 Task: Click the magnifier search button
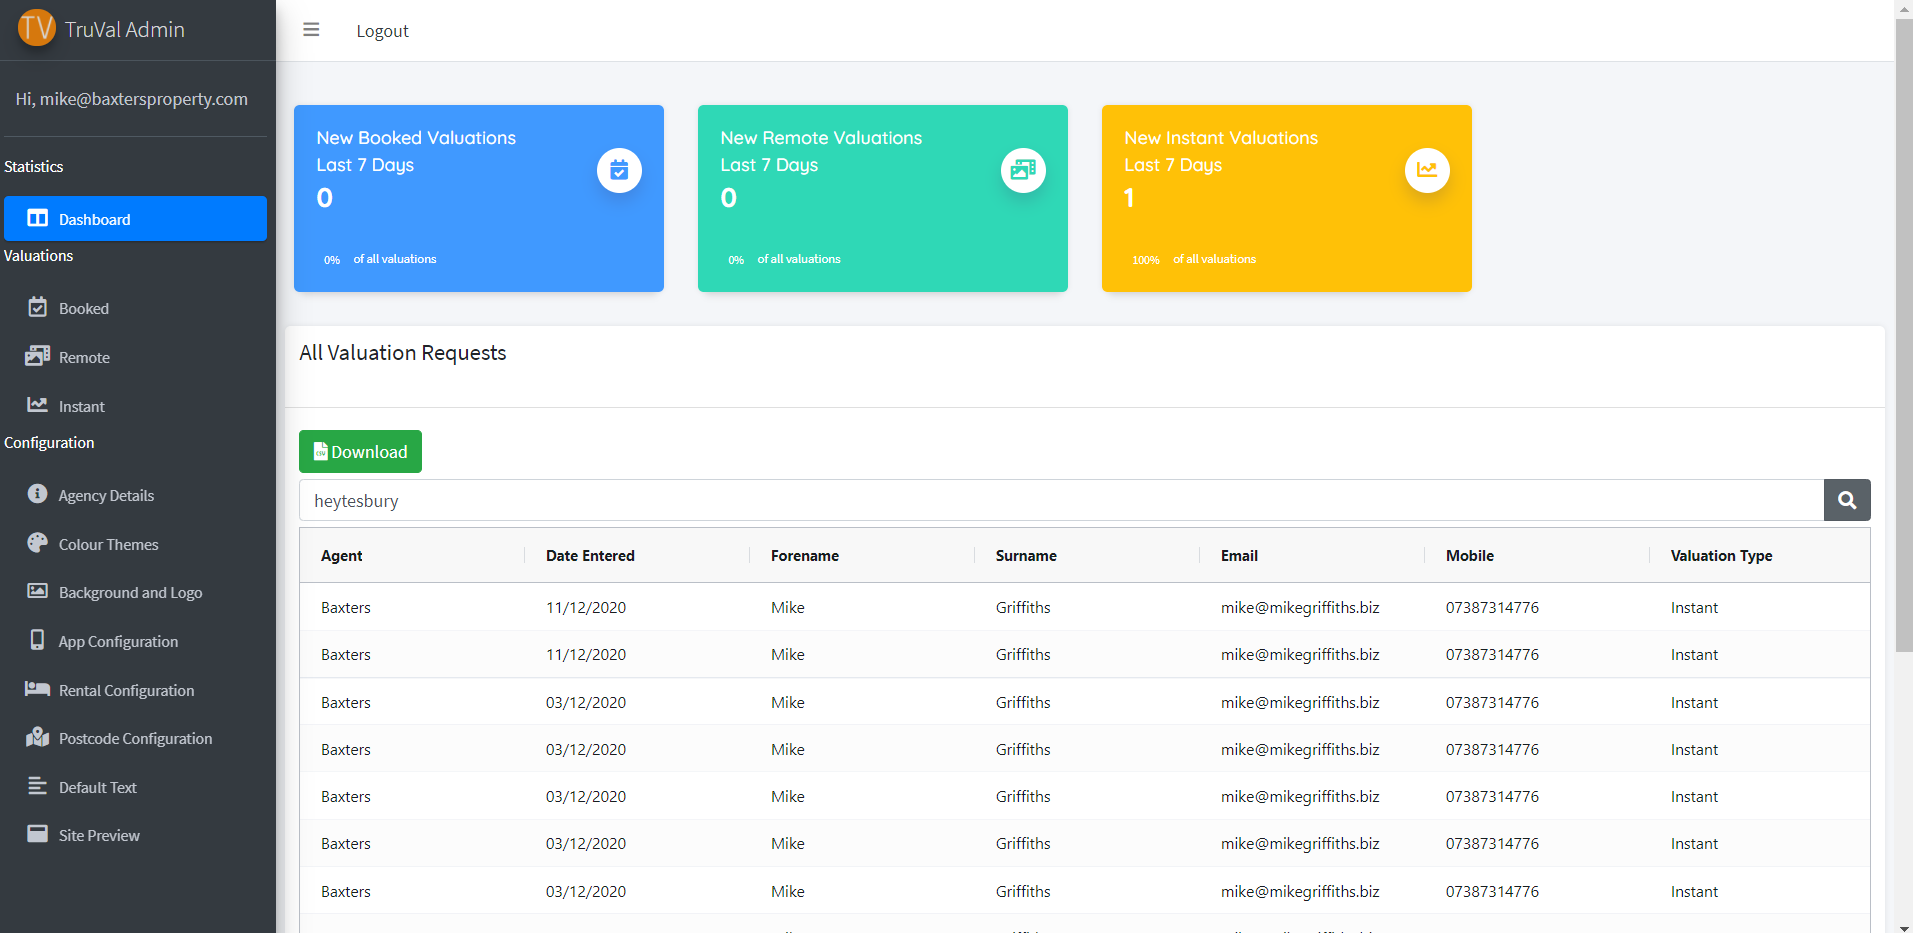point(1847,500)
